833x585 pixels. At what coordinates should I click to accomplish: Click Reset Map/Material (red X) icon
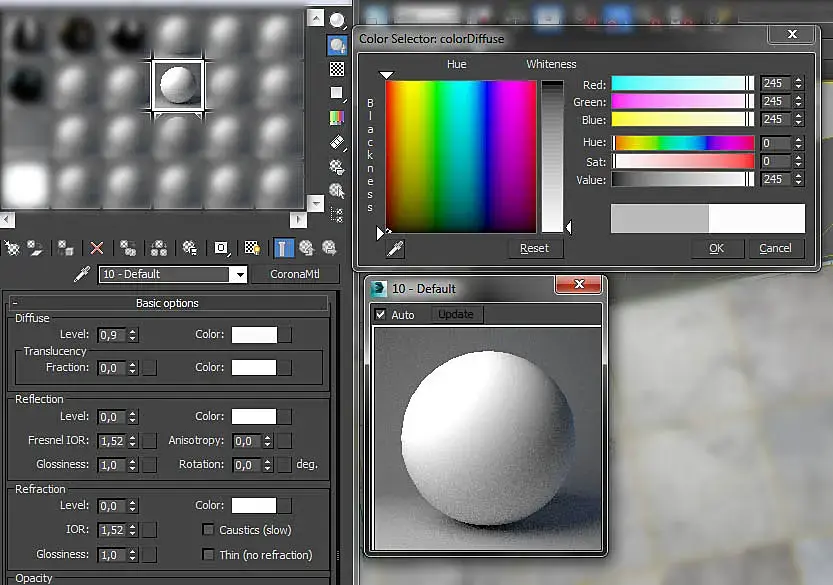coord(97,248)
